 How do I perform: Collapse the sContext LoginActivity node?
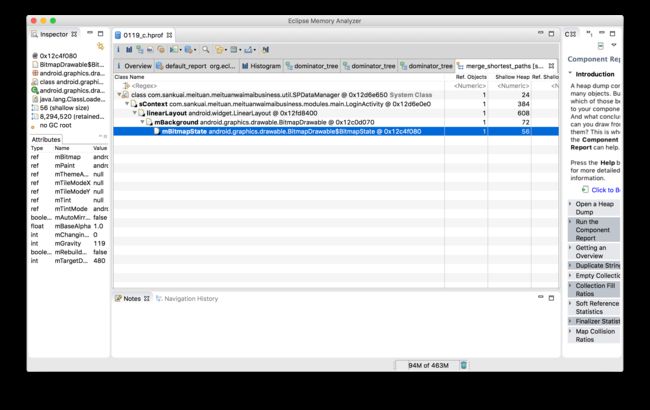coord(127,104)
